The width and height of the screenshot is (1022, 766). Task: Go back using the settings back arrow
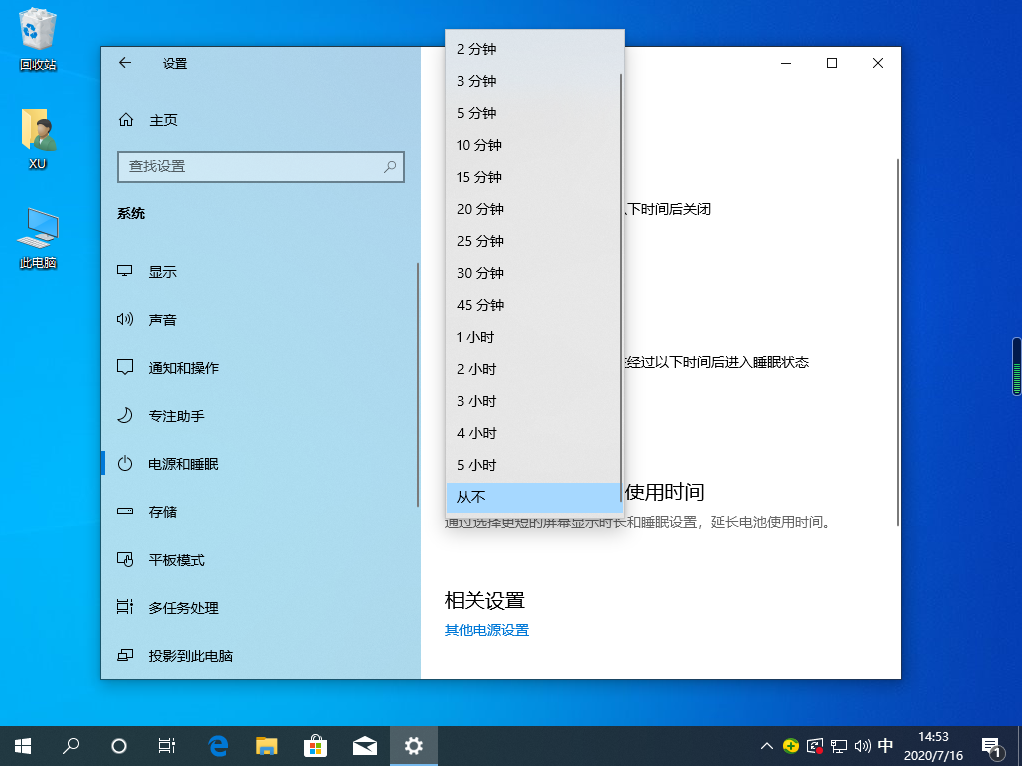[x=125, y=63]
